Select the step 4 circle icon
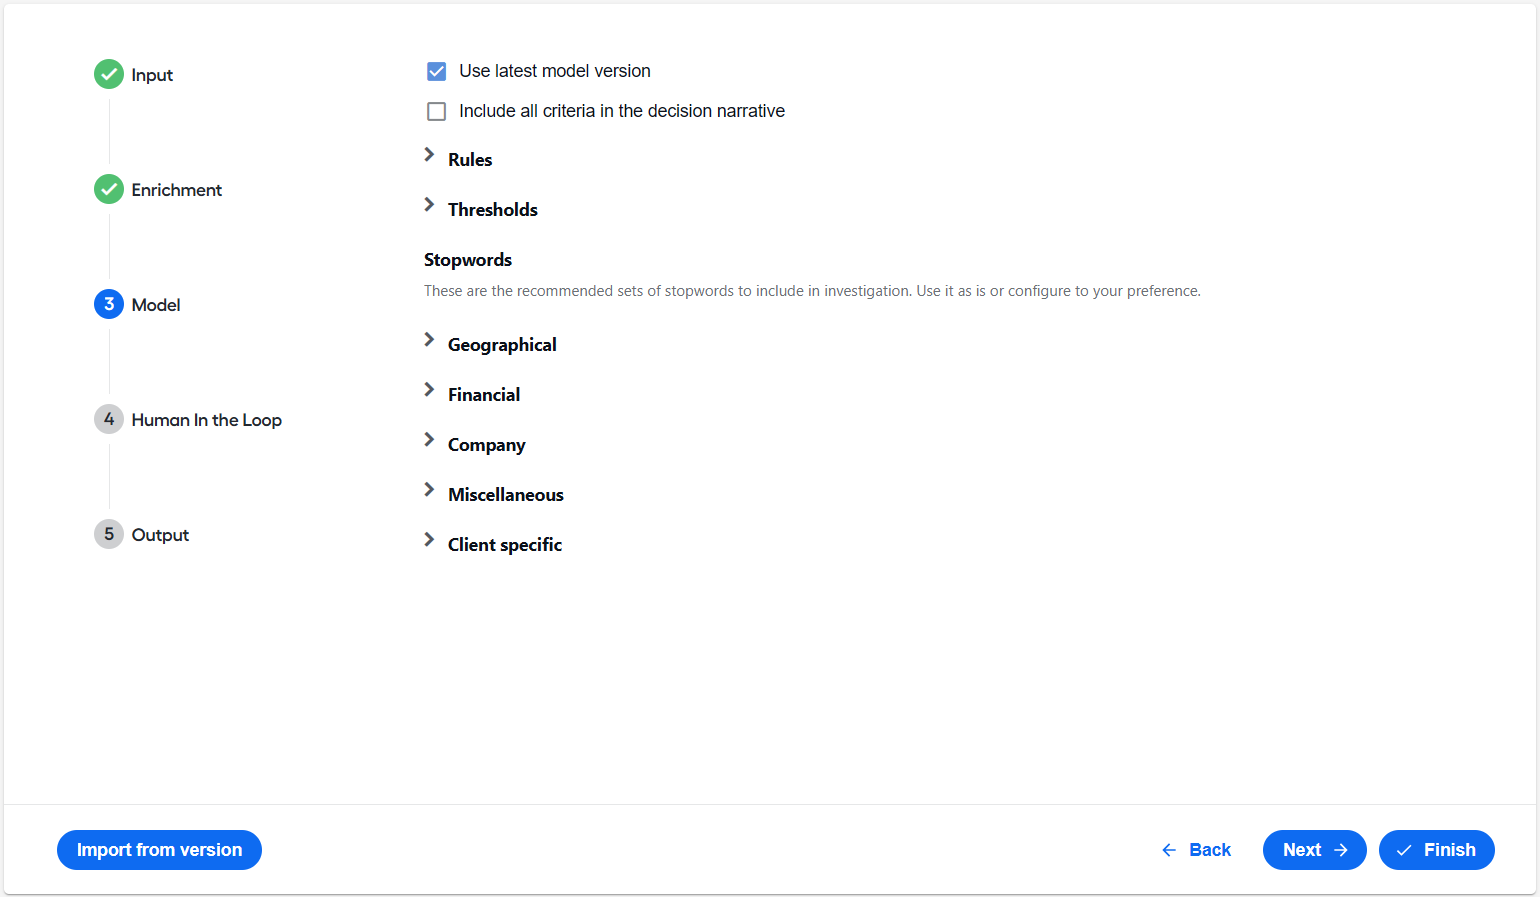The width and height of the screenshot is (1540, 897). coord(109,419)
